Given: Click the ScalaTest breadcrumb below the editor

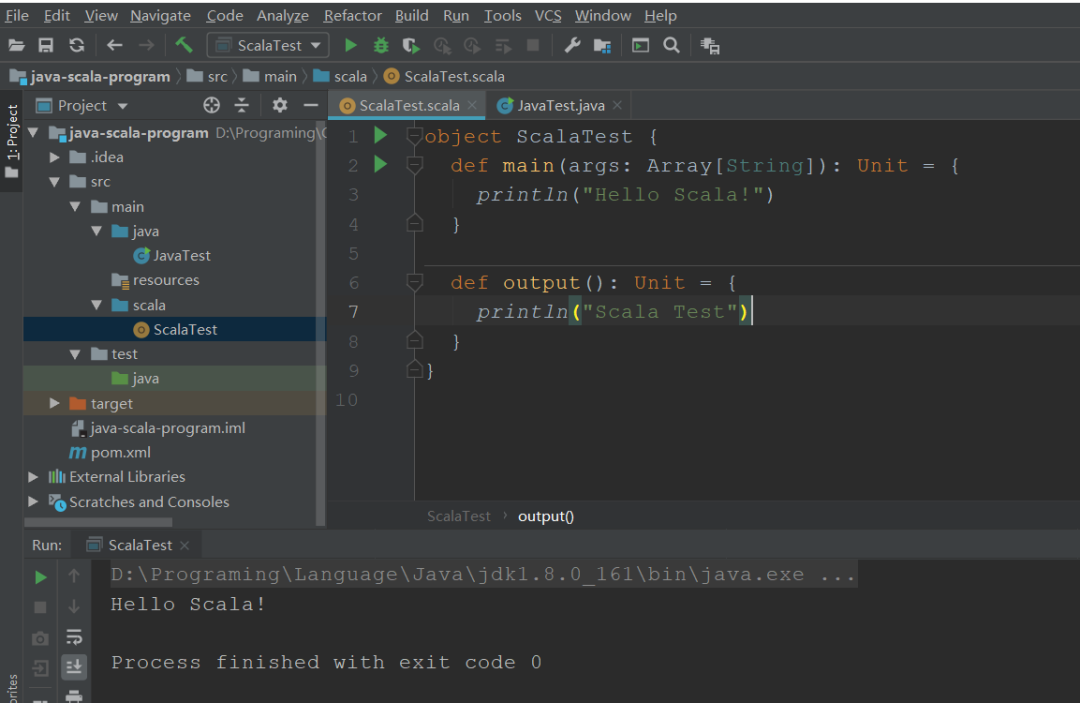Looking at the screenshot, I should tap(459, 516).
